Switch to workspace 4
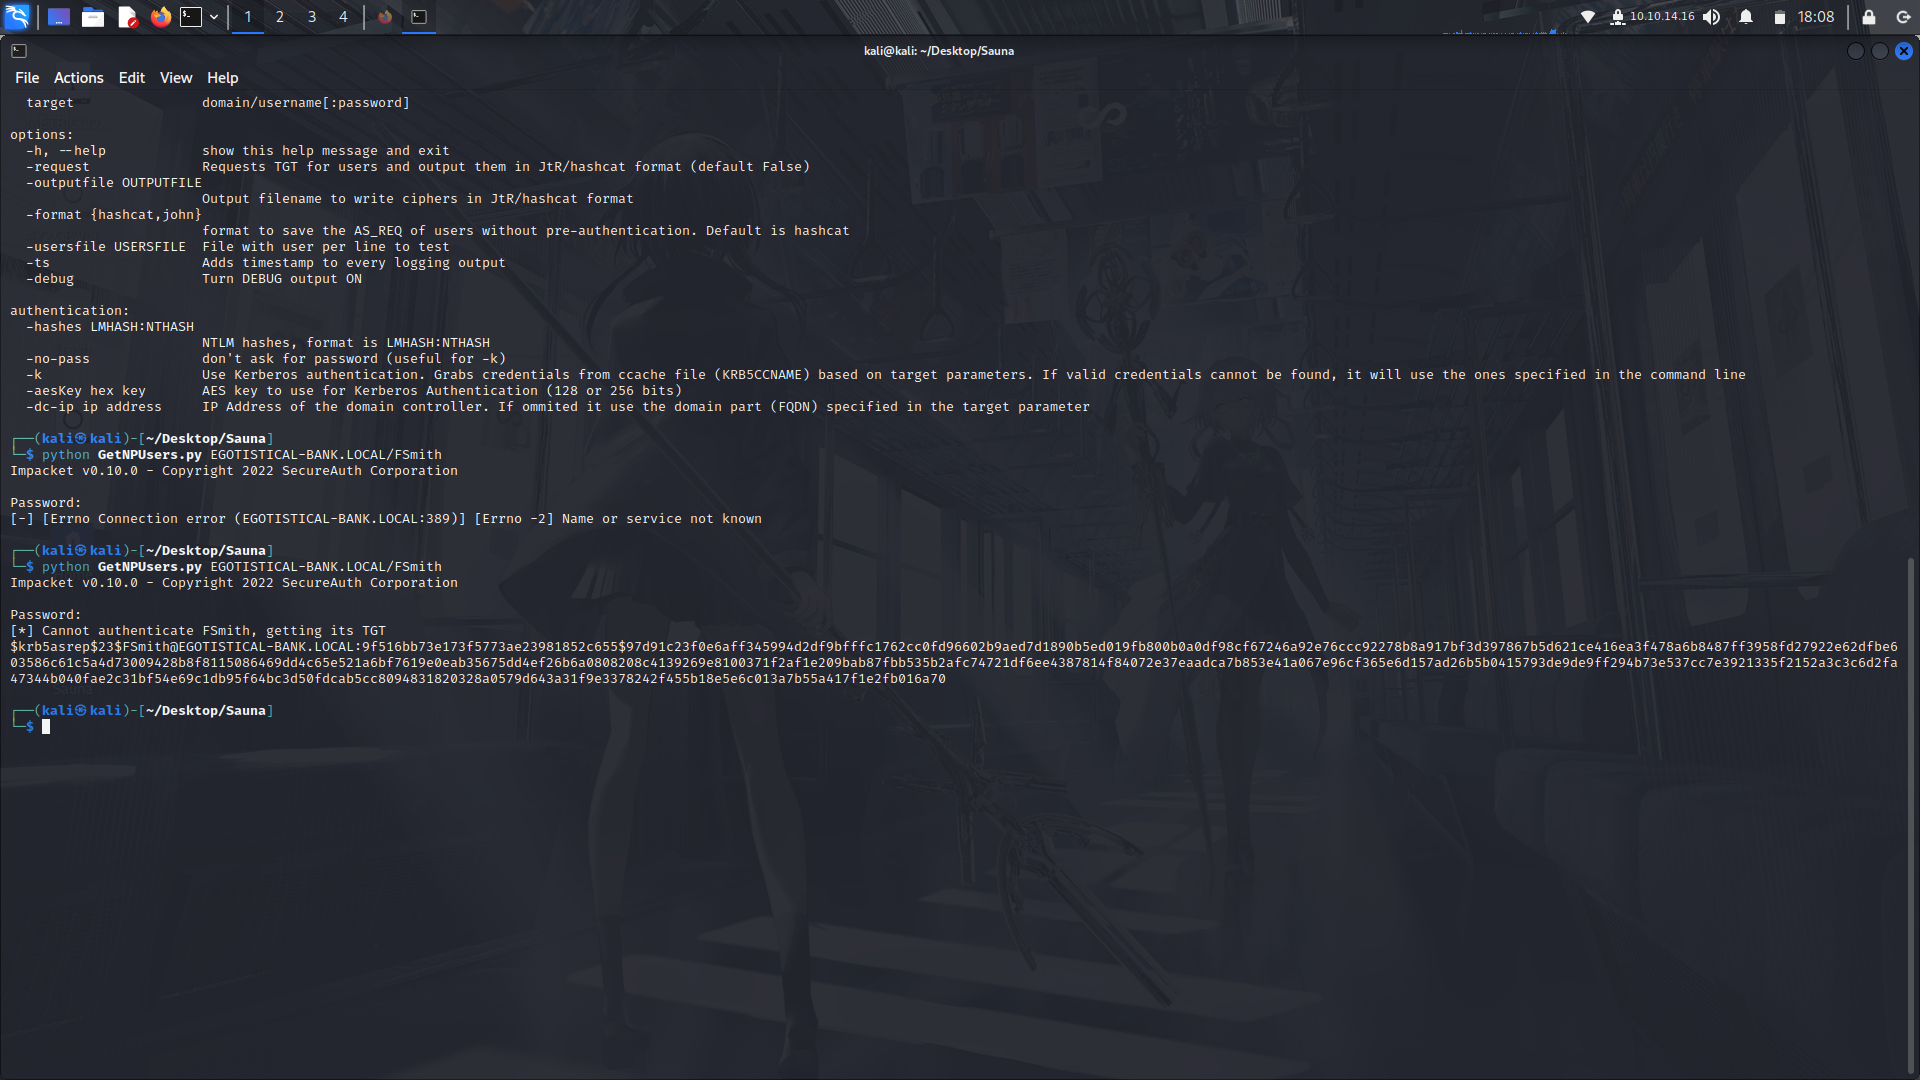The image size is (1920, 1080). coord(343,16)
